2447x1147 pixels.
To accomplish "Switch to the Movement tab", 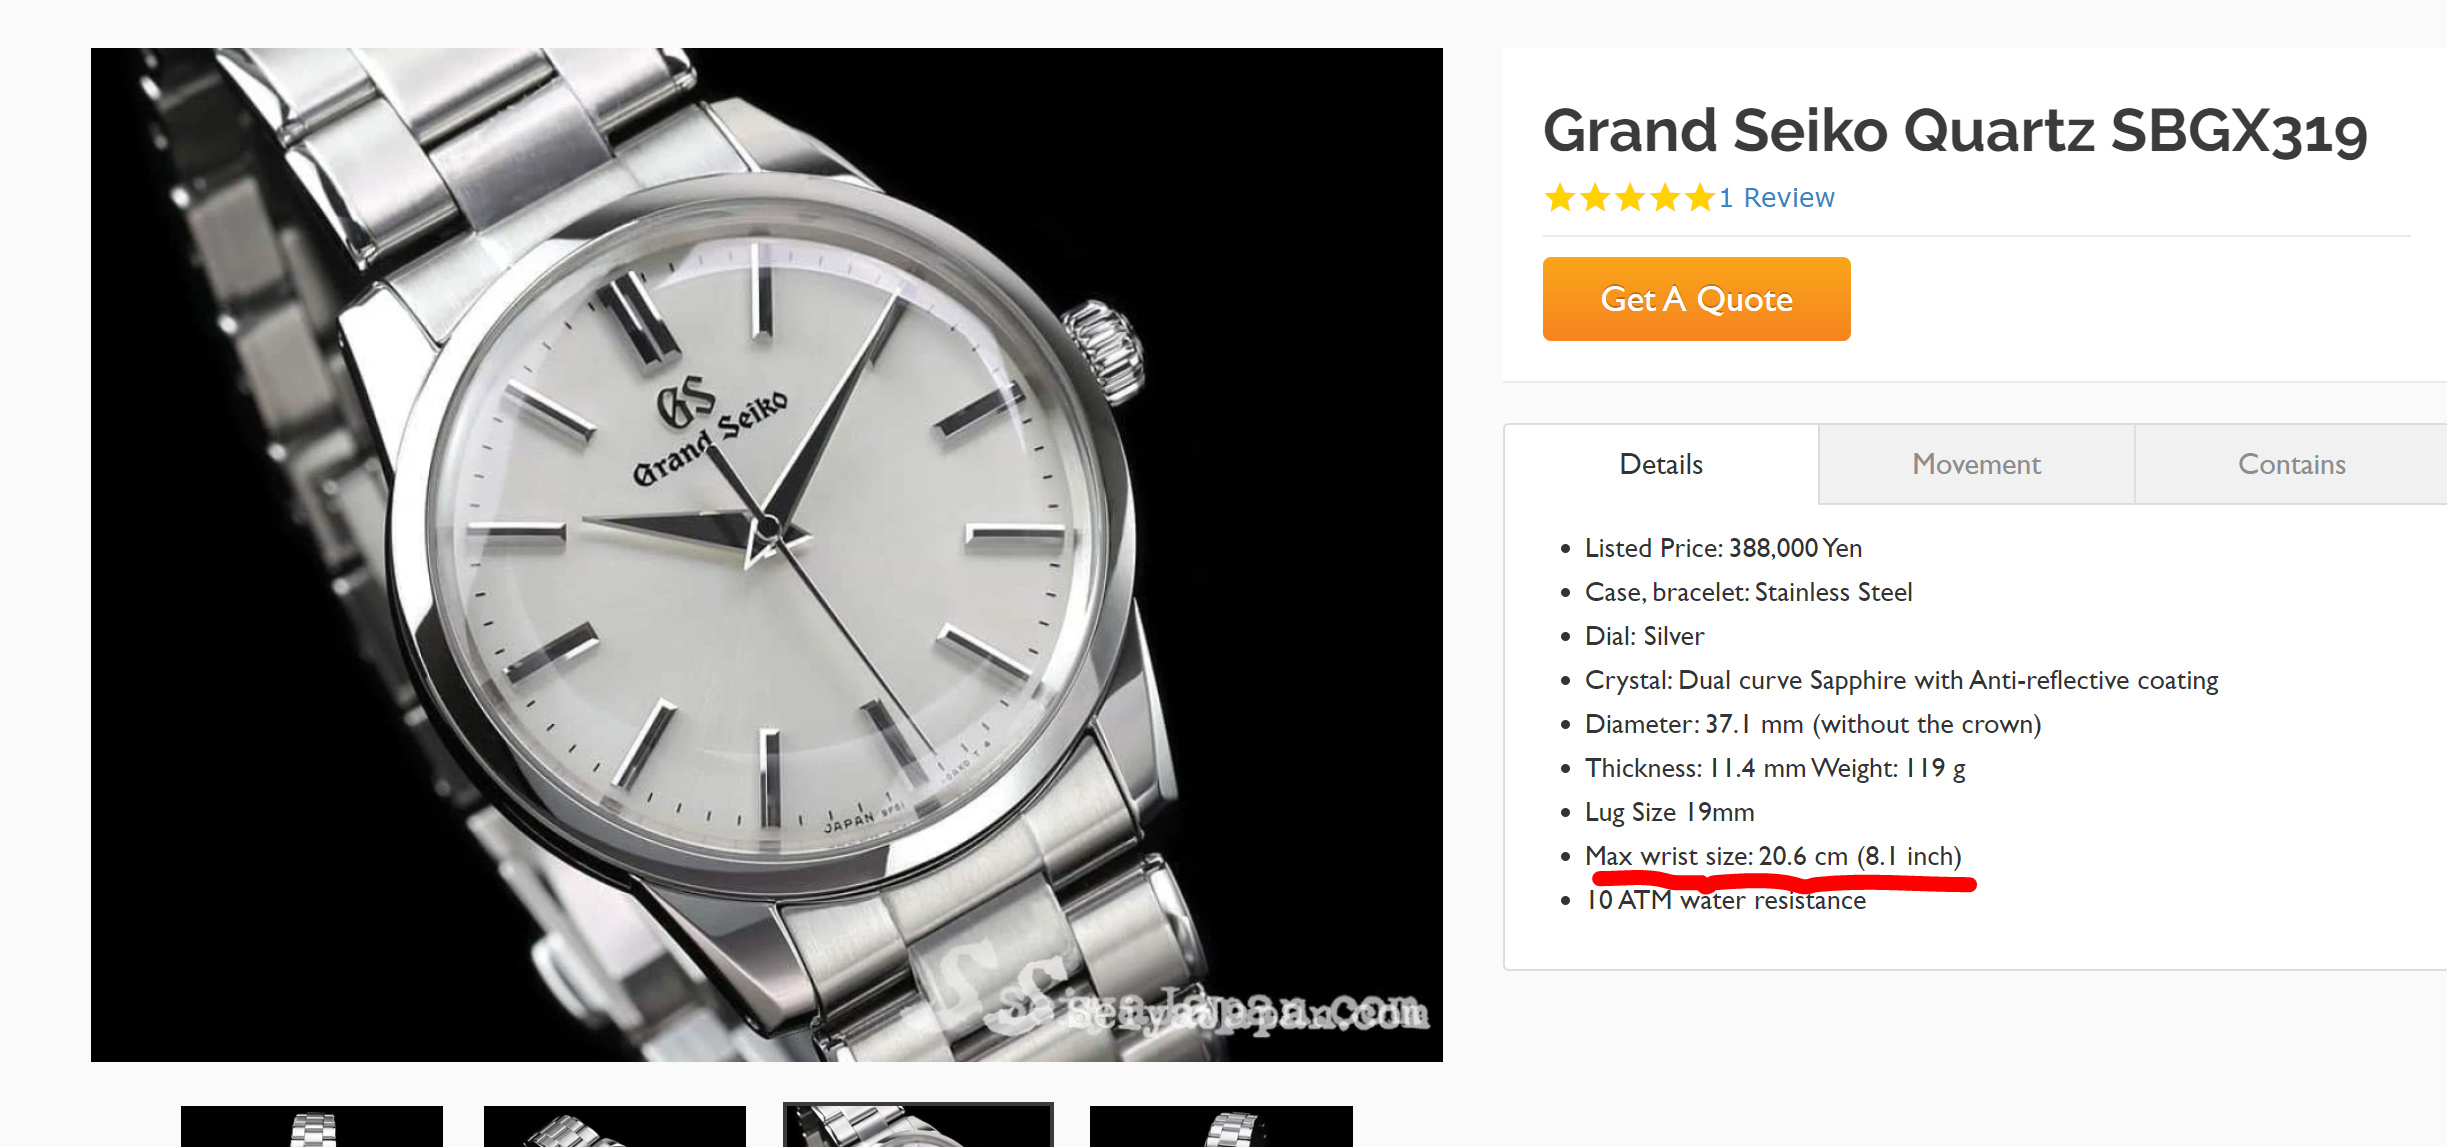I will [x=1976, y=464].
